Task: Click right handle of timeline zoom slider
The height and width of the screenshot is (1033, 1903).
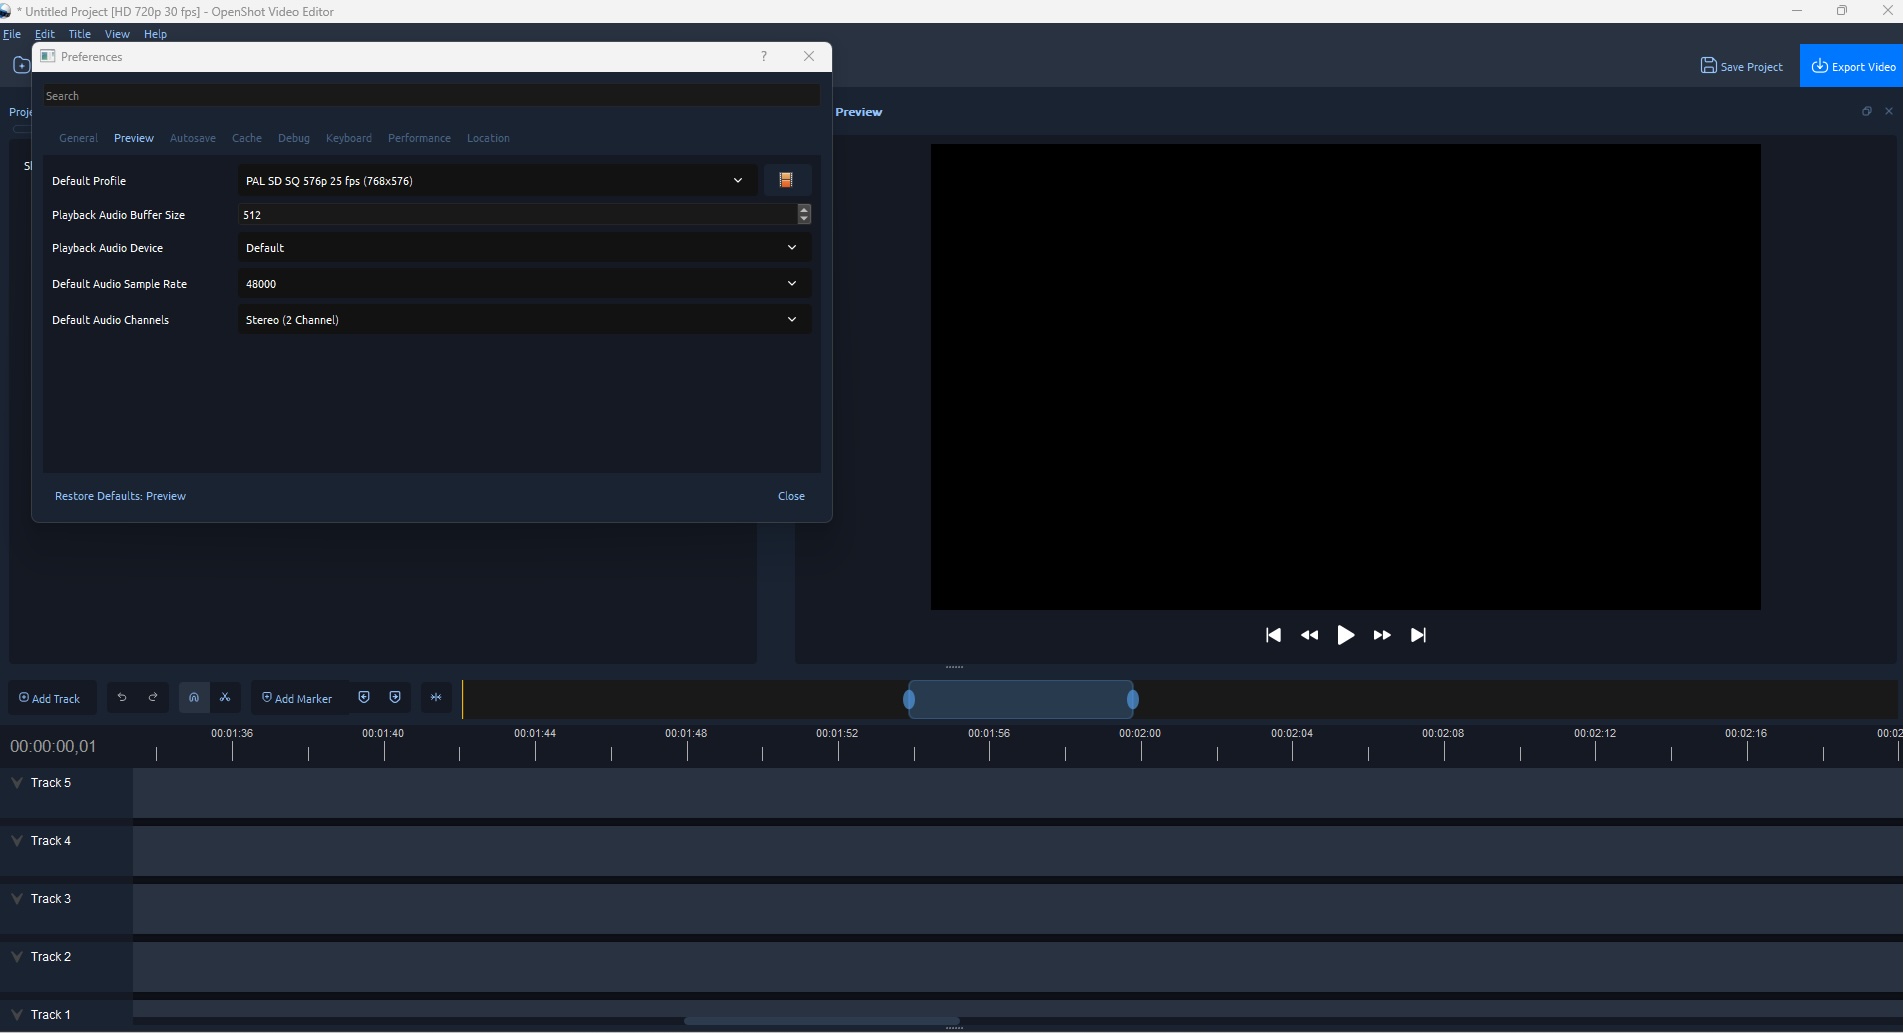Action: point(1133,700)
